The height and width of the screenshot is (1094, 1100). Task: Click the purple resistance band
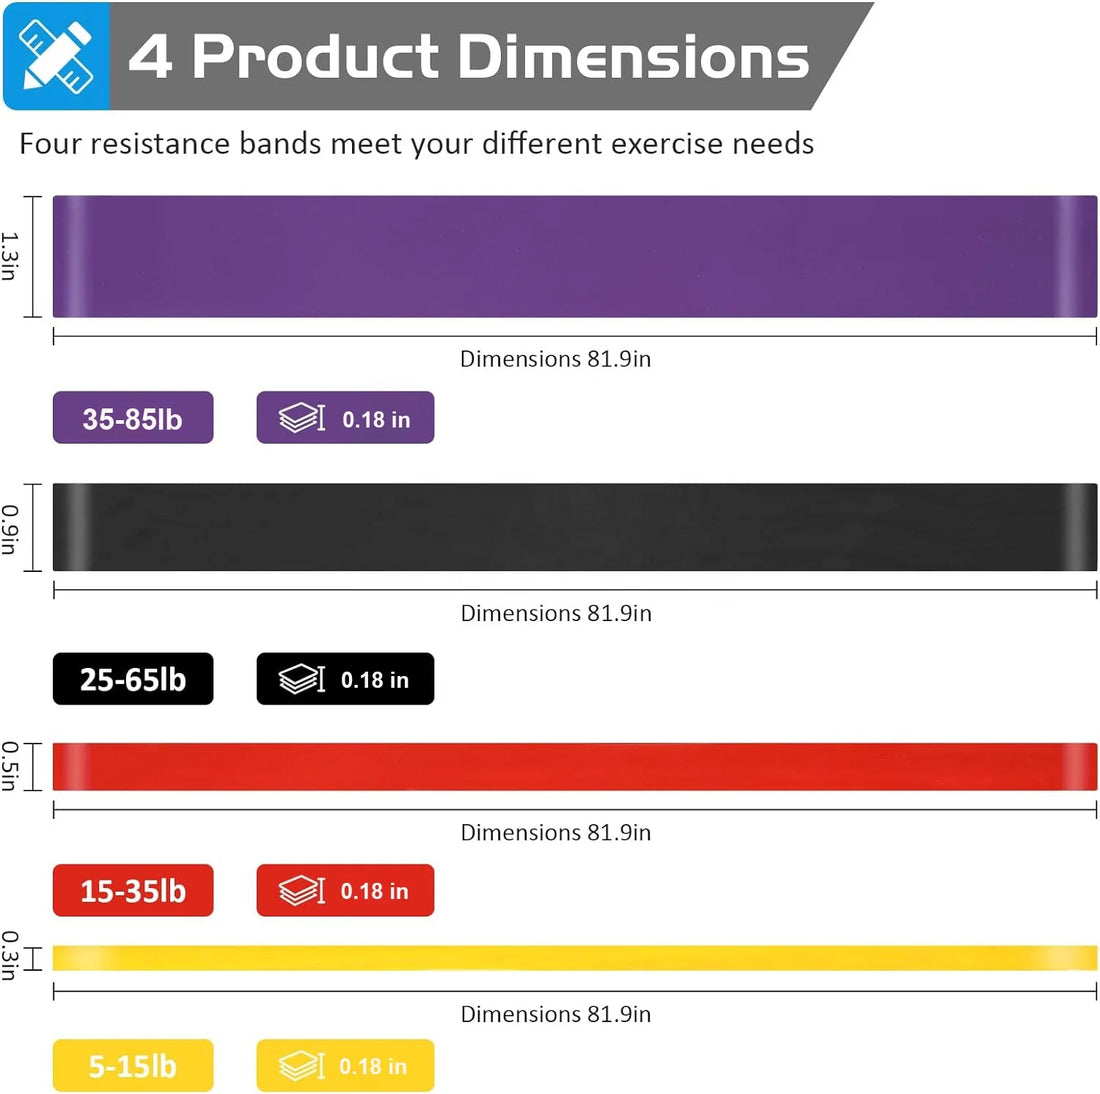click(574, 257)
